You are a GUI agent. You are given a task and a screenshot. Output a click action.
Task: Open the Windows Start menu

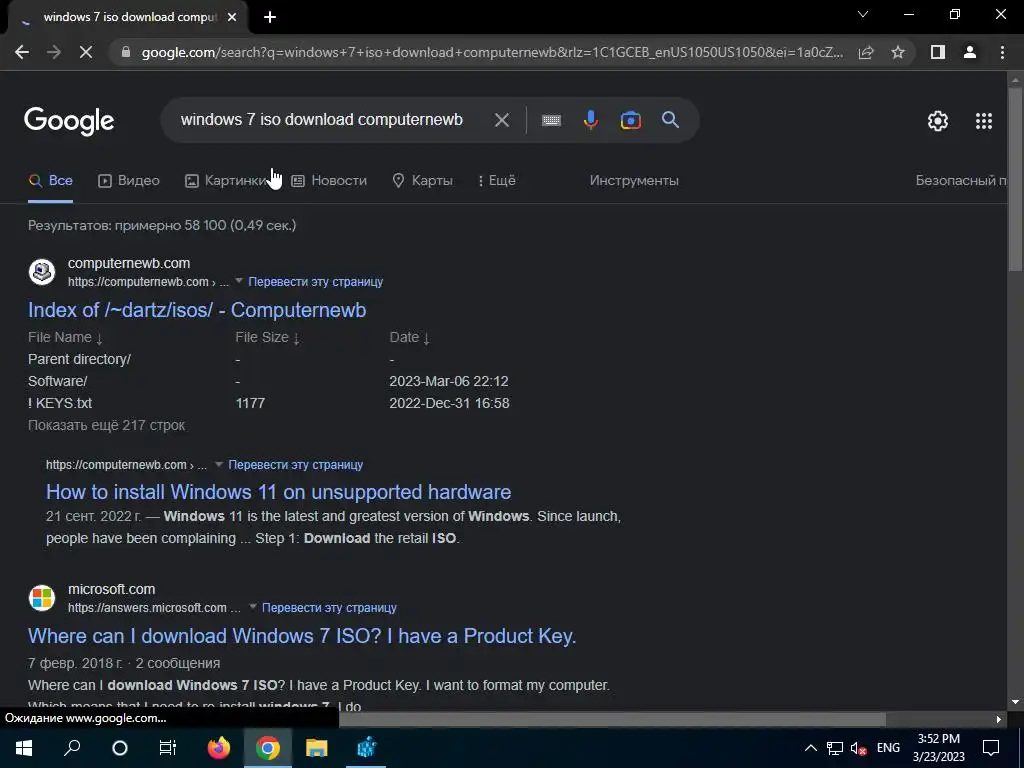coord(24,748)
